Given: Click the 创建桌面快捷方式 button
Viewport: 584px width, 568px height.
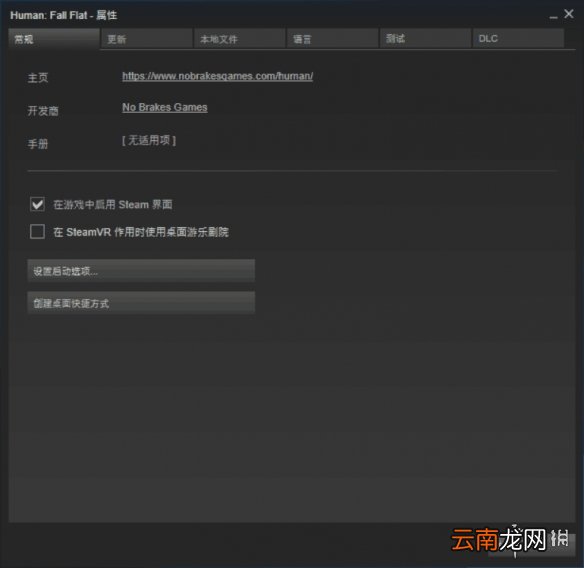Looking at the screenshot, I should click(x=141, y=303).
